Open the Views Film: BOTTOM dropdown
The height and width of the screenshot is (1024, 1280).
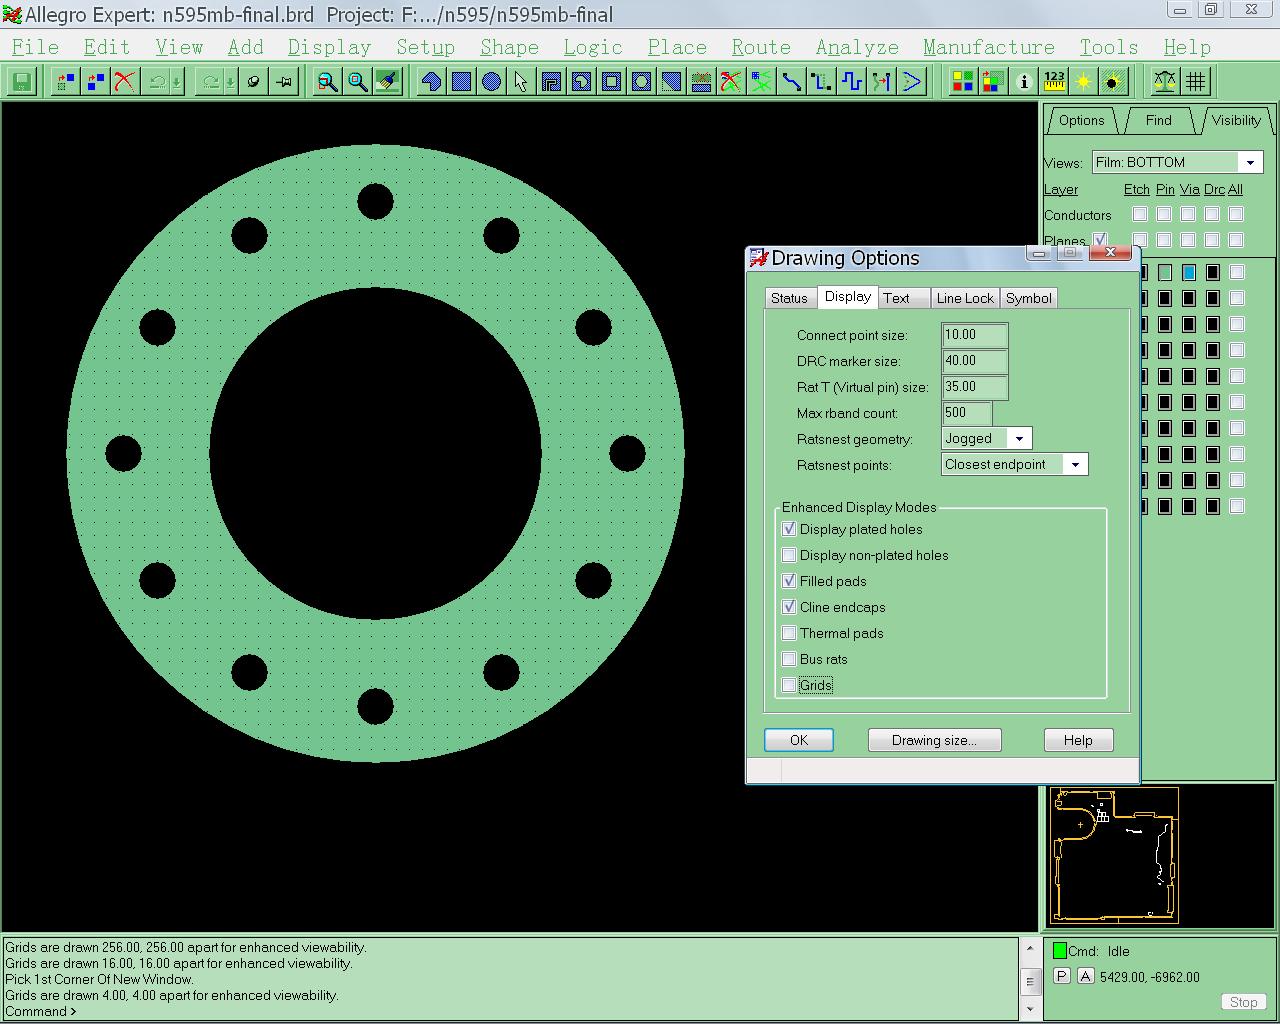[1250, 163]
